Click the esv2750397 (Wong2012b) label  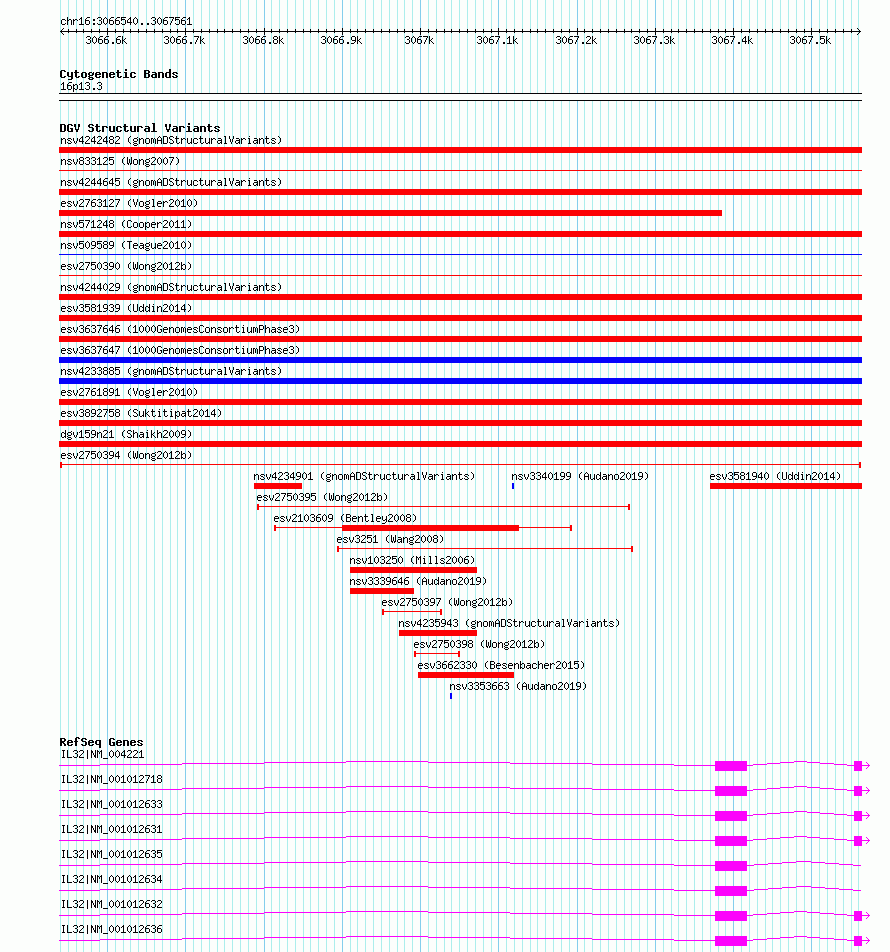pyautogui.click(x=447, y=602)
